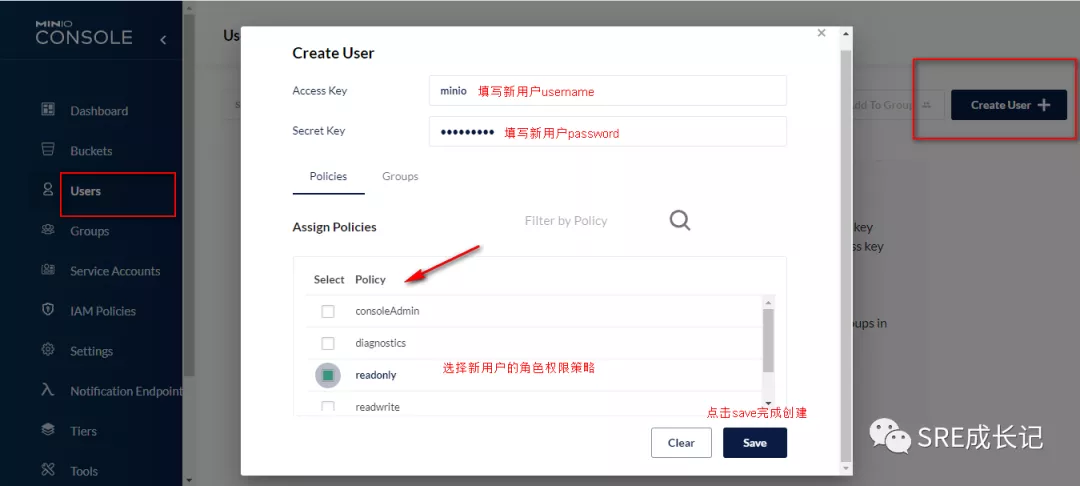
Task: Open Dashboard in the sidebar
Action: coord(99,111)
